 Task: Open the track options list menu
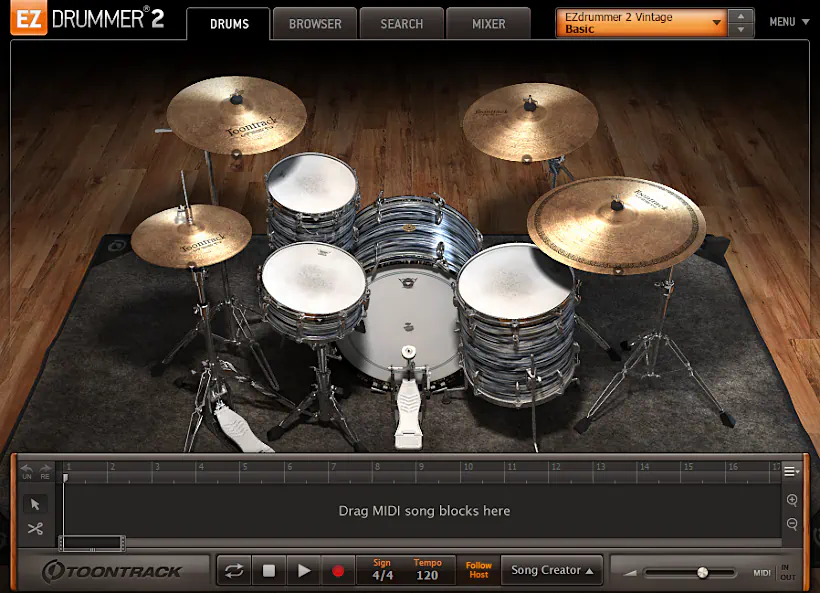coord(791,472)
